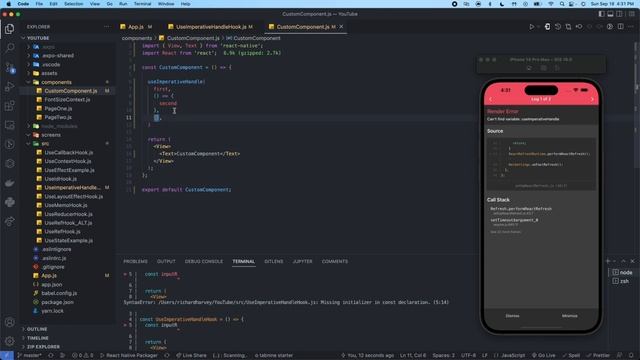This screenshot has width=640, height=360.
Task: Click the circled arrow icon in editor toolbar
Action: pyautogui.click(x=610, y=27)
